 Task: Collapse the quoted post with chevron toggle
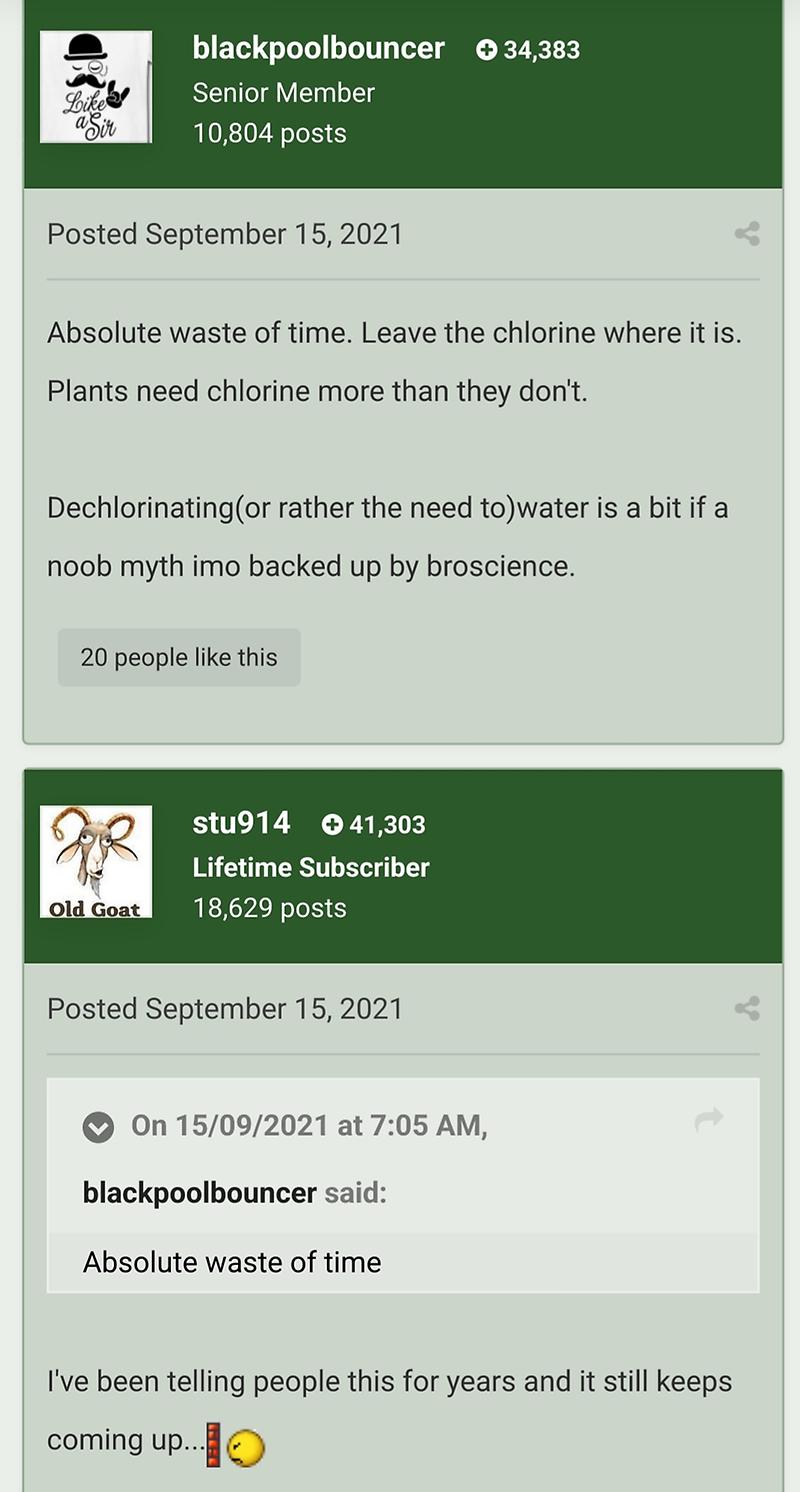[98, 1127]
